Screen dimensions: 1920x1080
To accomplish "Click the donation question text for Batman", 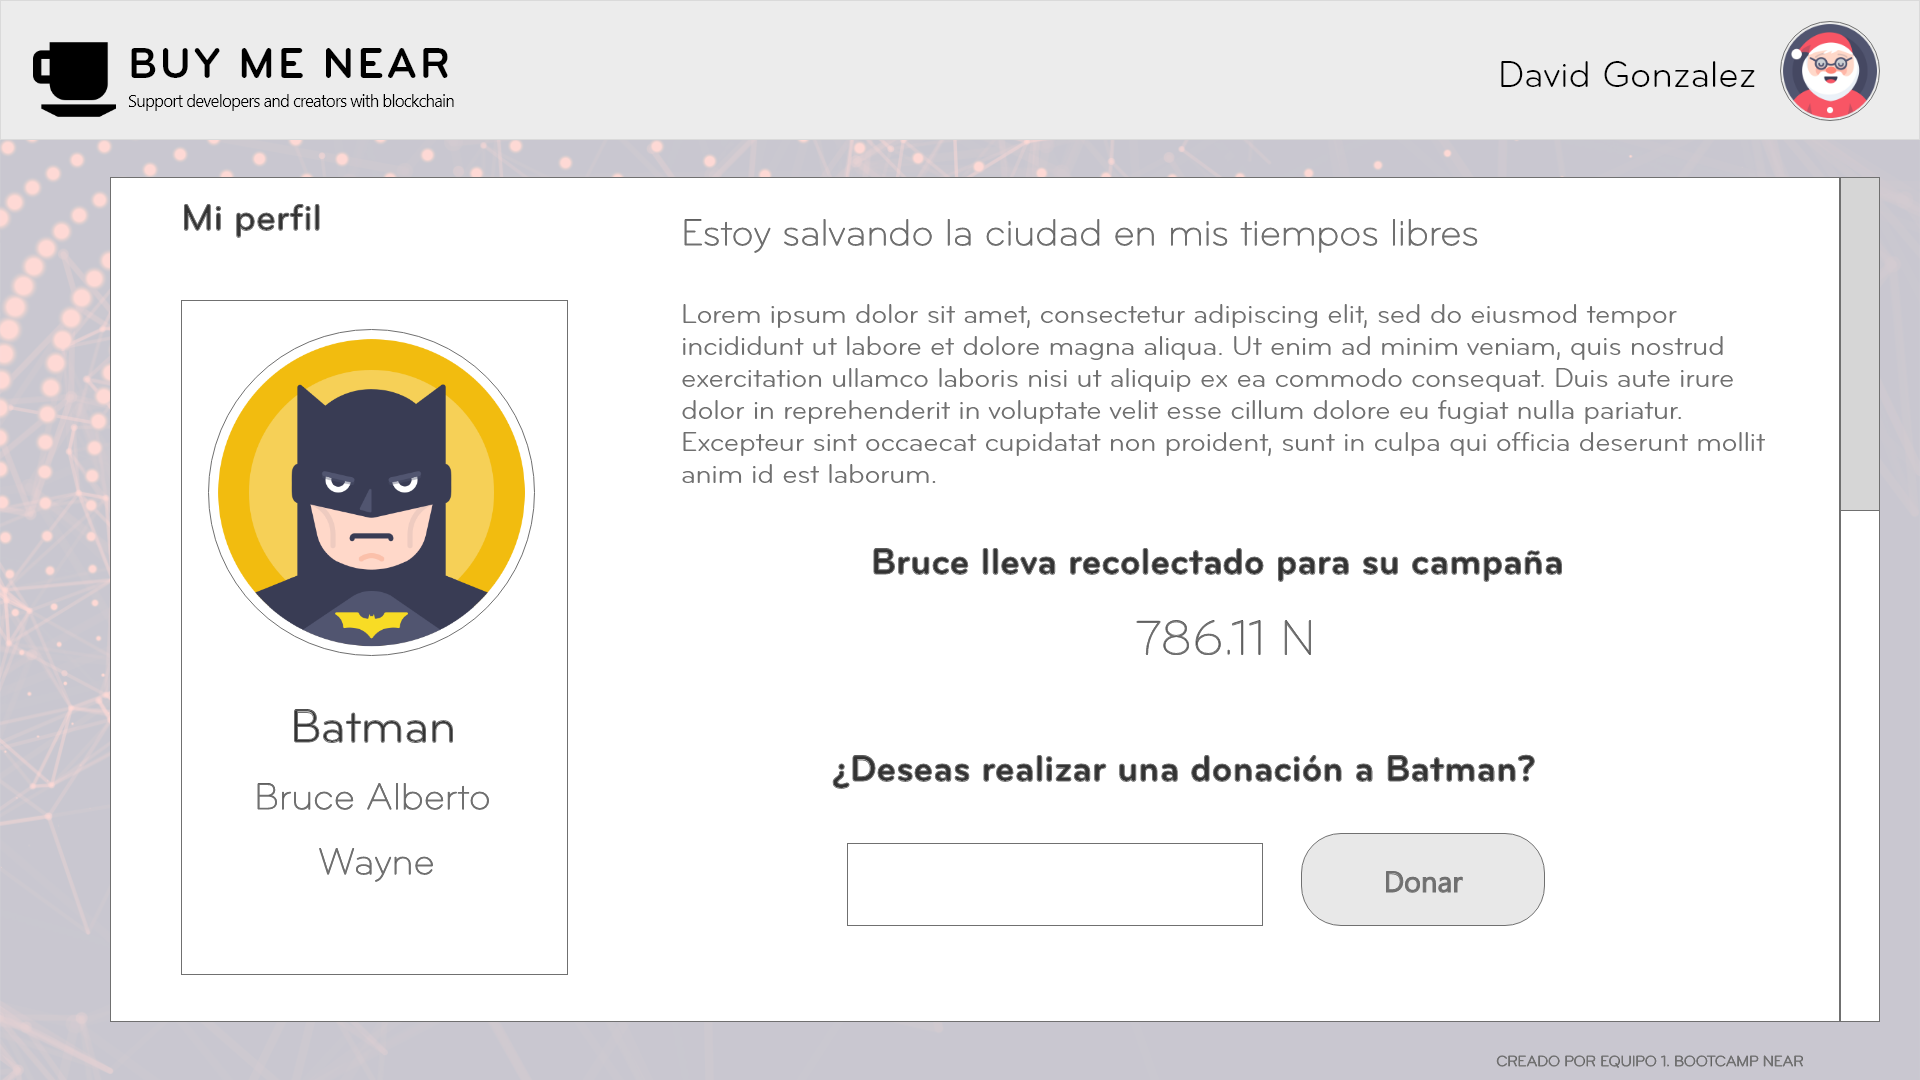I will (1183, 770).
